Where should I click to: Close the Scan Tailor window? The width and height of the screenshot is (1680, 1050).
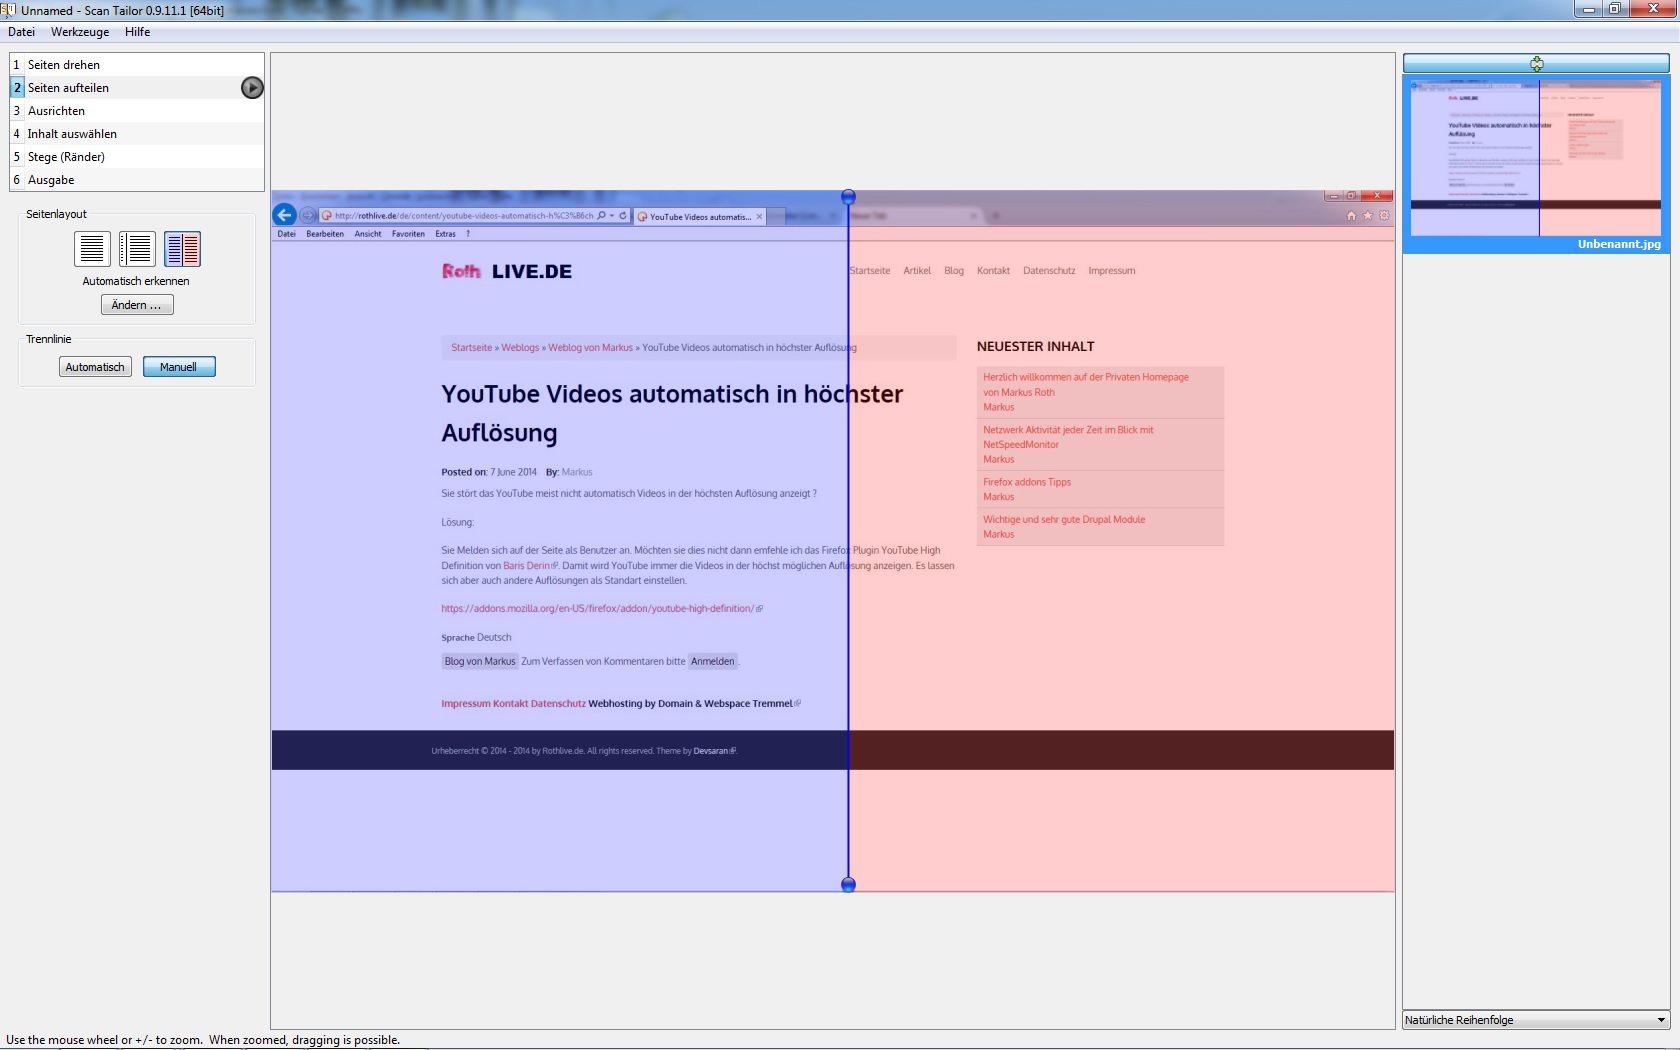click(1652, 9)
